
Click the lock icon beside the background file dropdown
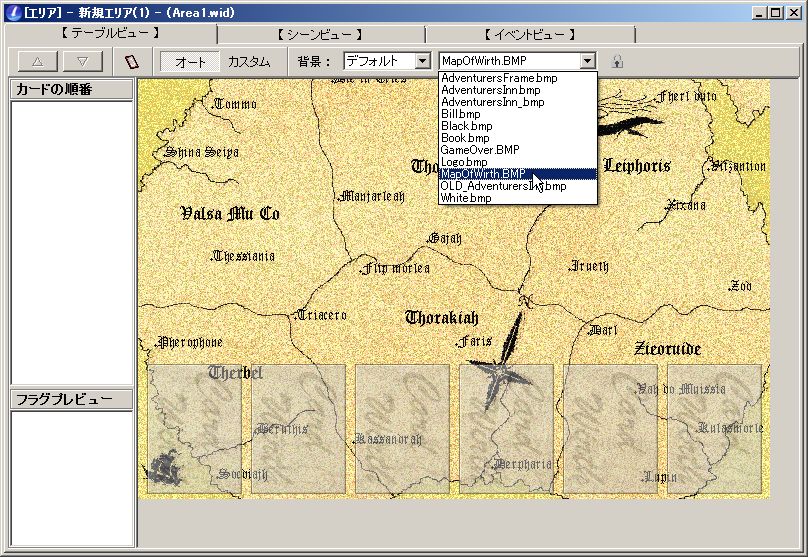click(x=617, y=62)
